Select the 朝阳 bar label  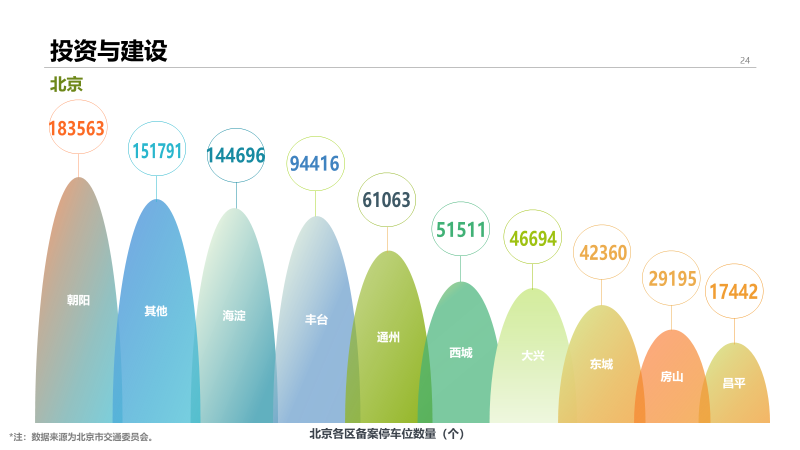tap(78, 300)
